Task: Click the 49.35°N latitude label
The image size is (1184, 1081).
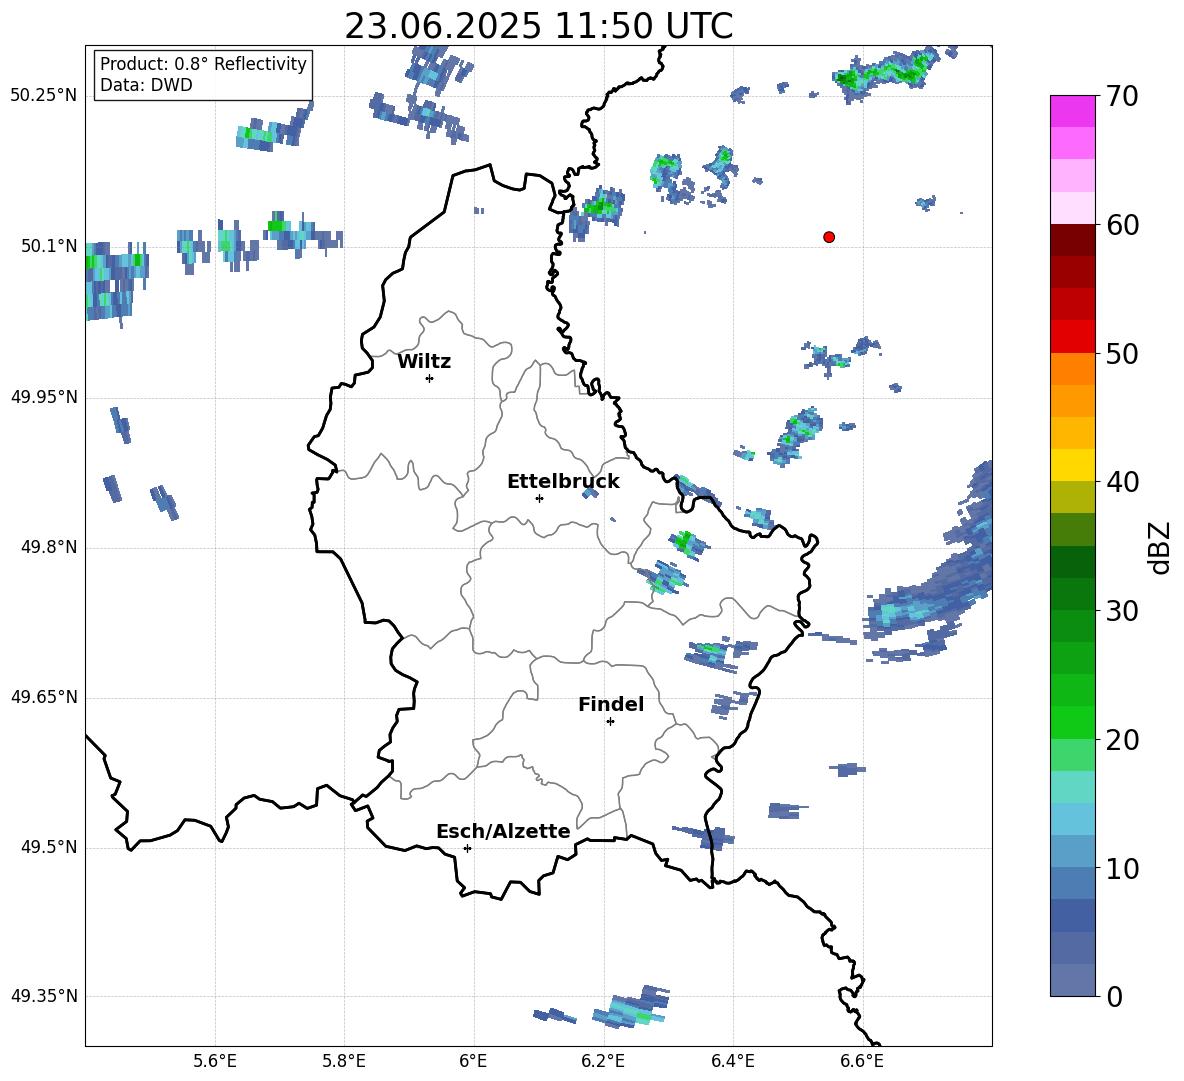Action: (x=44, y=996)
